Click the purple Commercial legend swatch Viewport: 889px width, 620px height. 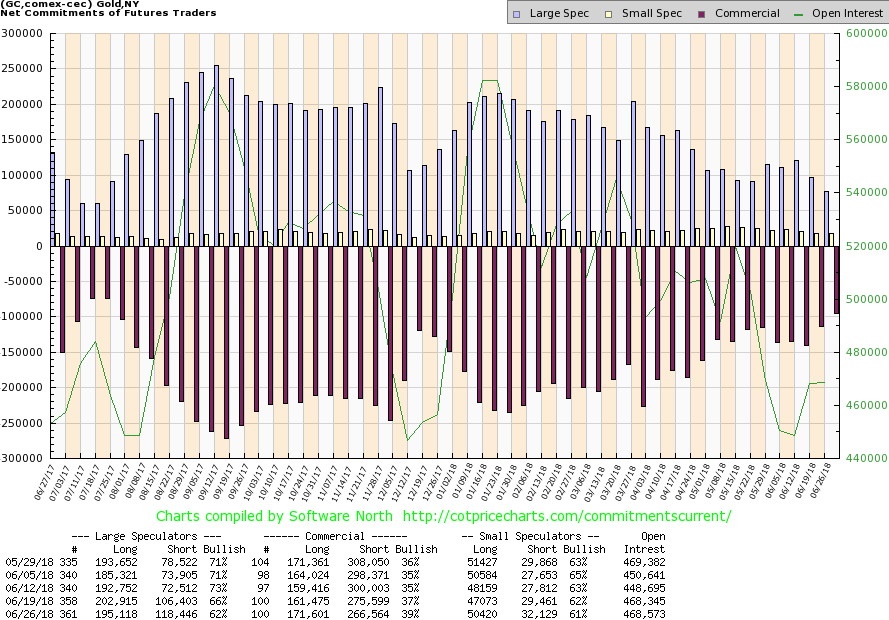click(702, 14)
